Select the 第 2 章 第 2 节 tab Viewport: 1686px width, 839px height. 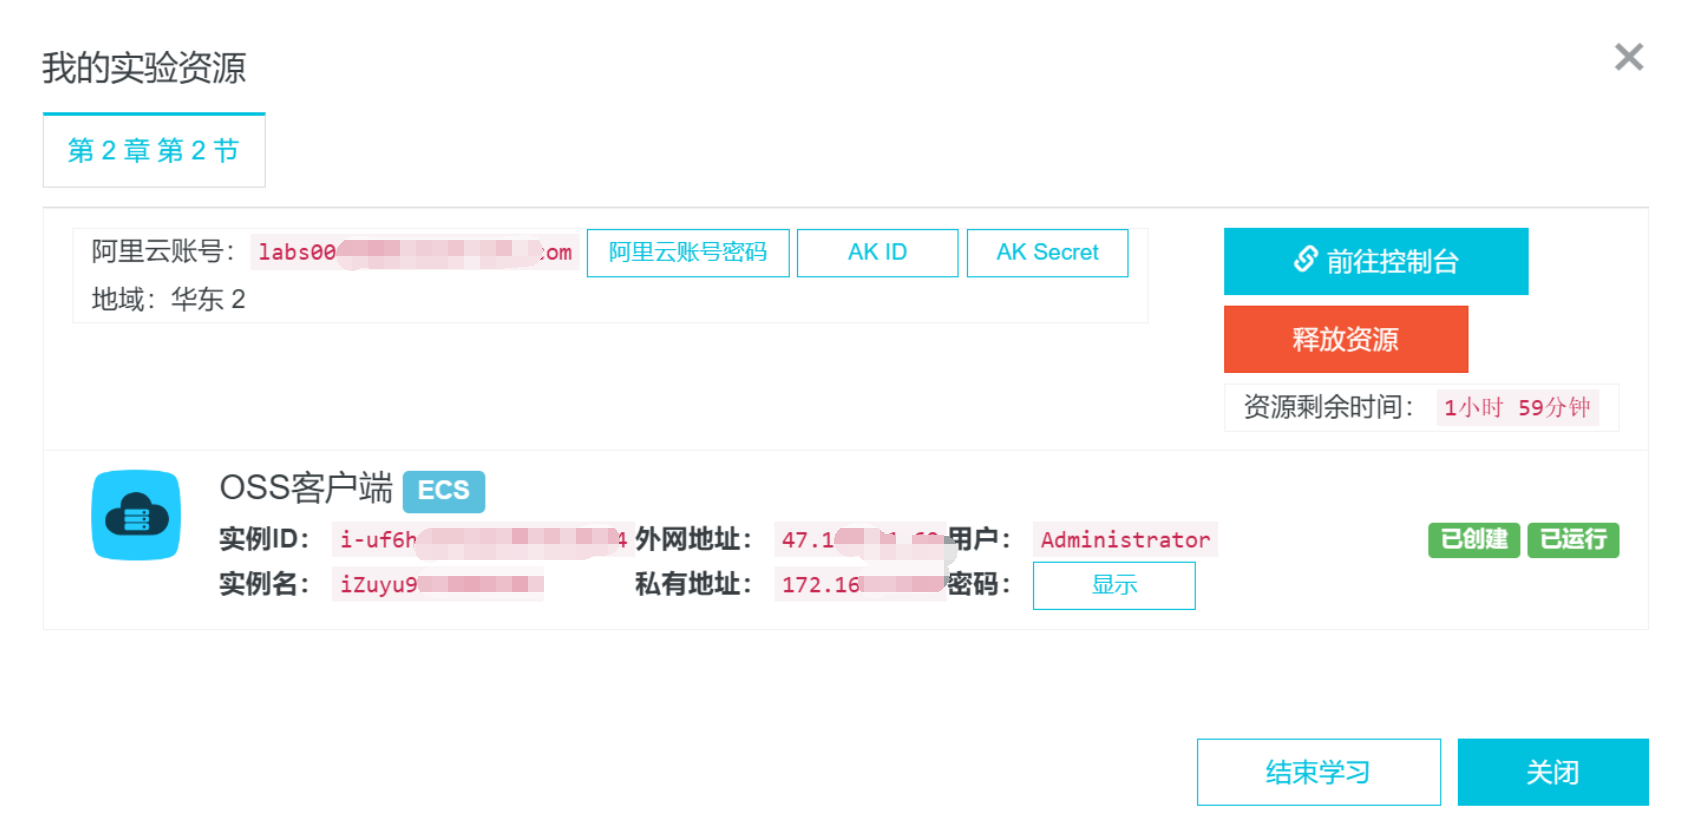154,150
